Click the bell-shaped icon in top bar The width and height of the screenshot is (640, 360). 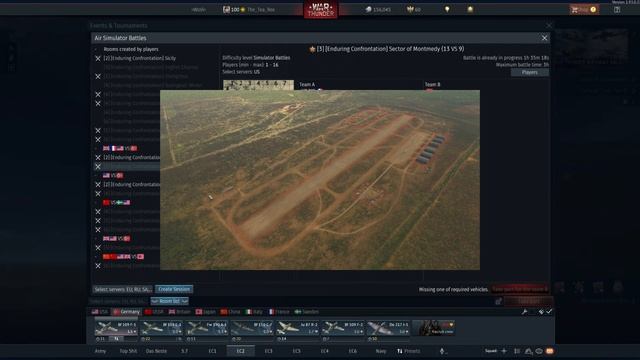click(x=470, y=9)
